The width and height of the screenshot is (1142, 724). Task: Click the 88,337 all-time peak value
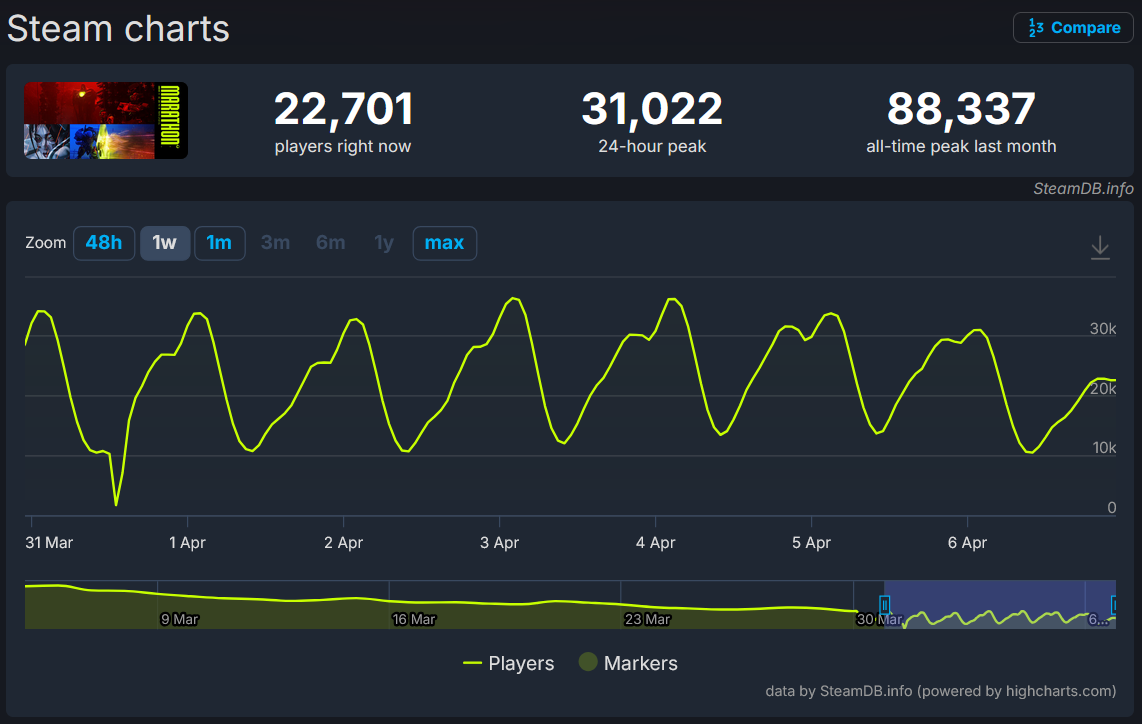coord(961,108)
